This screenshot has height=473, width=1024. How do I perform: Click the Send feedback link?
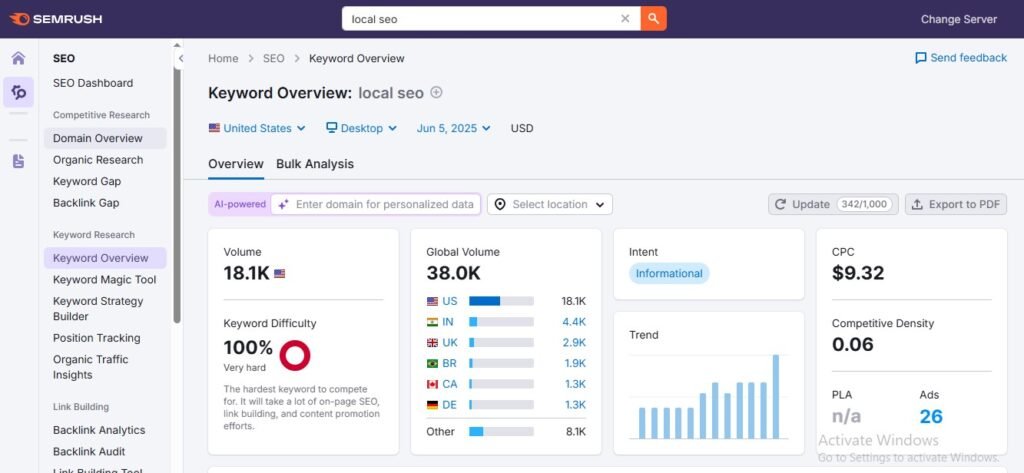[x=961, y=58]
